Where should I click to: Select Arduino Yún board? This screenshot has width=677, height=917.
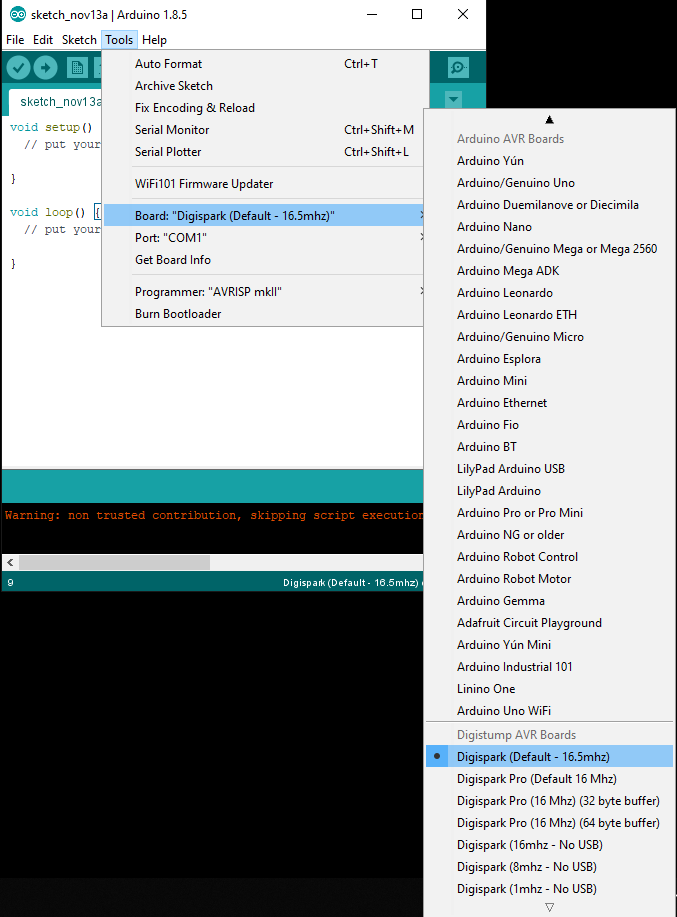pyautogui.click(x=550, y=161)
